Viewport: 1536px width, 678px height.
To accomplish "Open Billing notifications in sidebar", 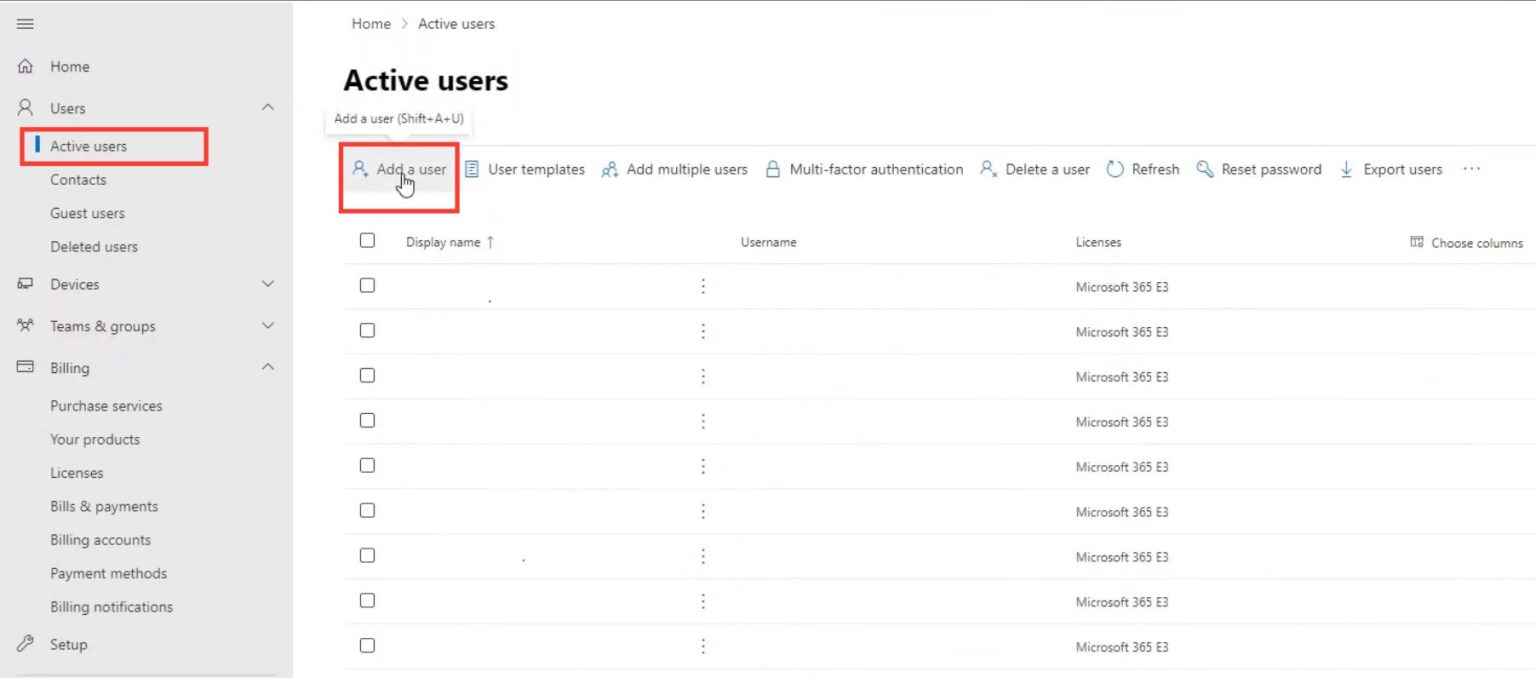I will [x=111, y=607].
